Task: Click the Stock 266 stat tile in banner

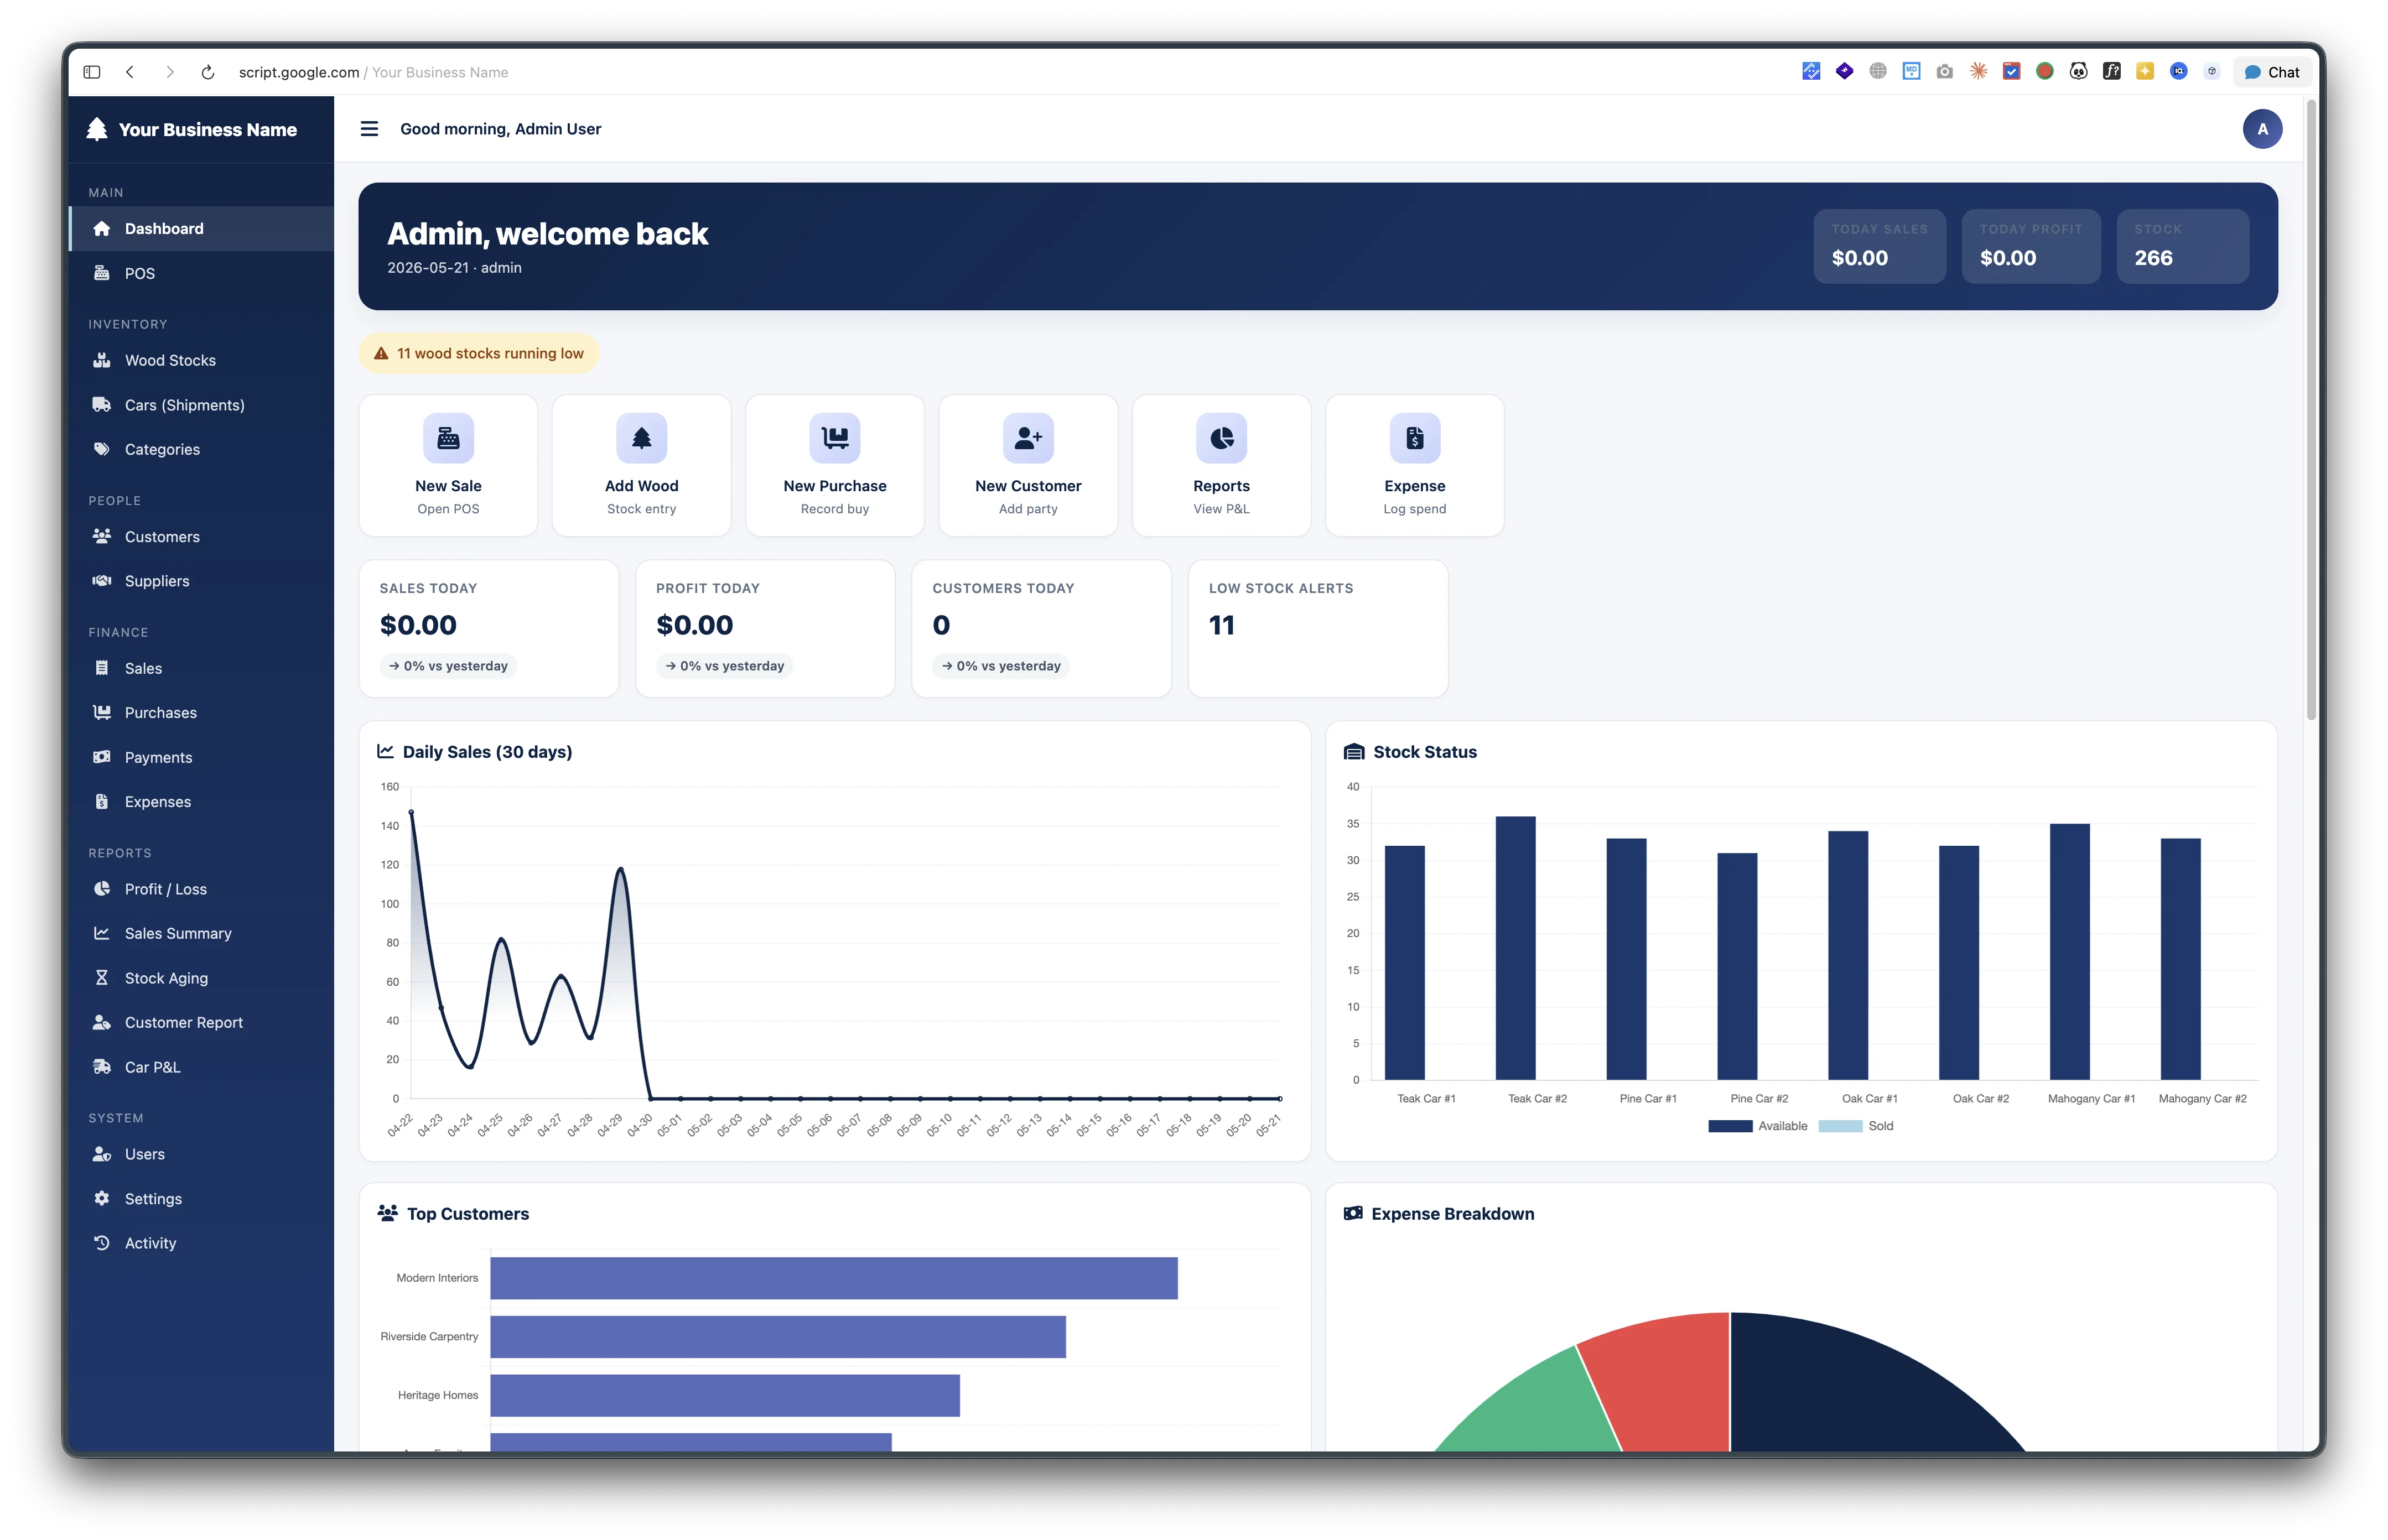Action: pyautogui.click(x=2182, y=246)
